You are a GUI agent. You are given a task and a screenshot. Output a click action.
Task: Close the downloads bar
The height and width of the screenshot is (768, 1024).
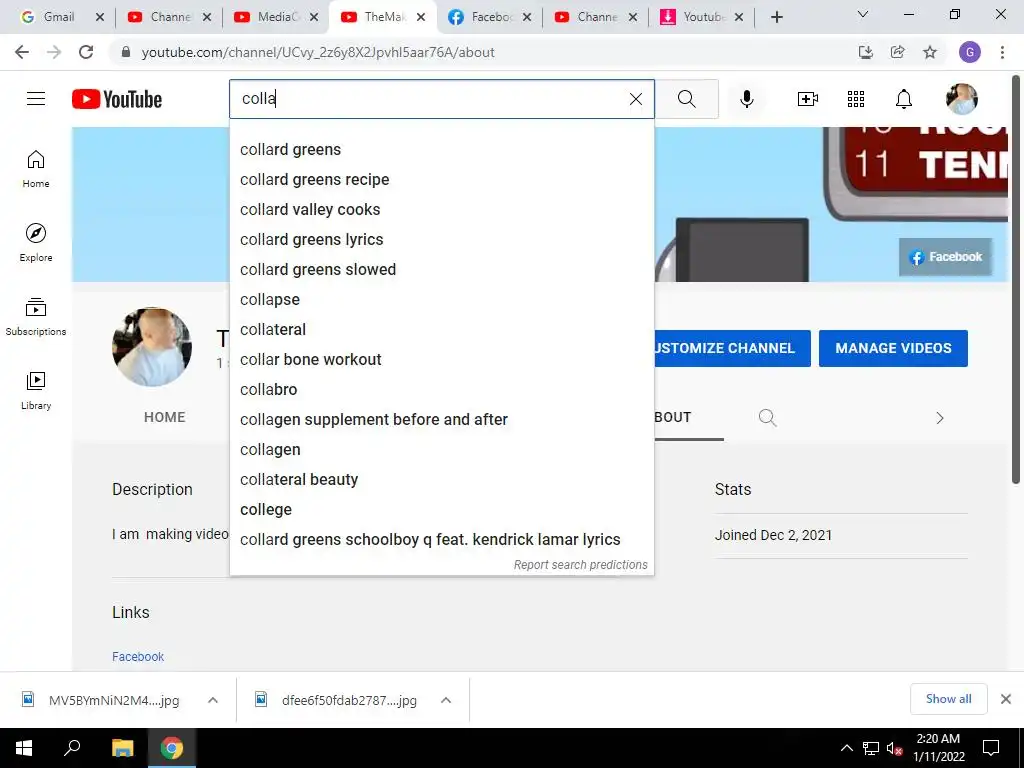click(x=1006, y=699)
